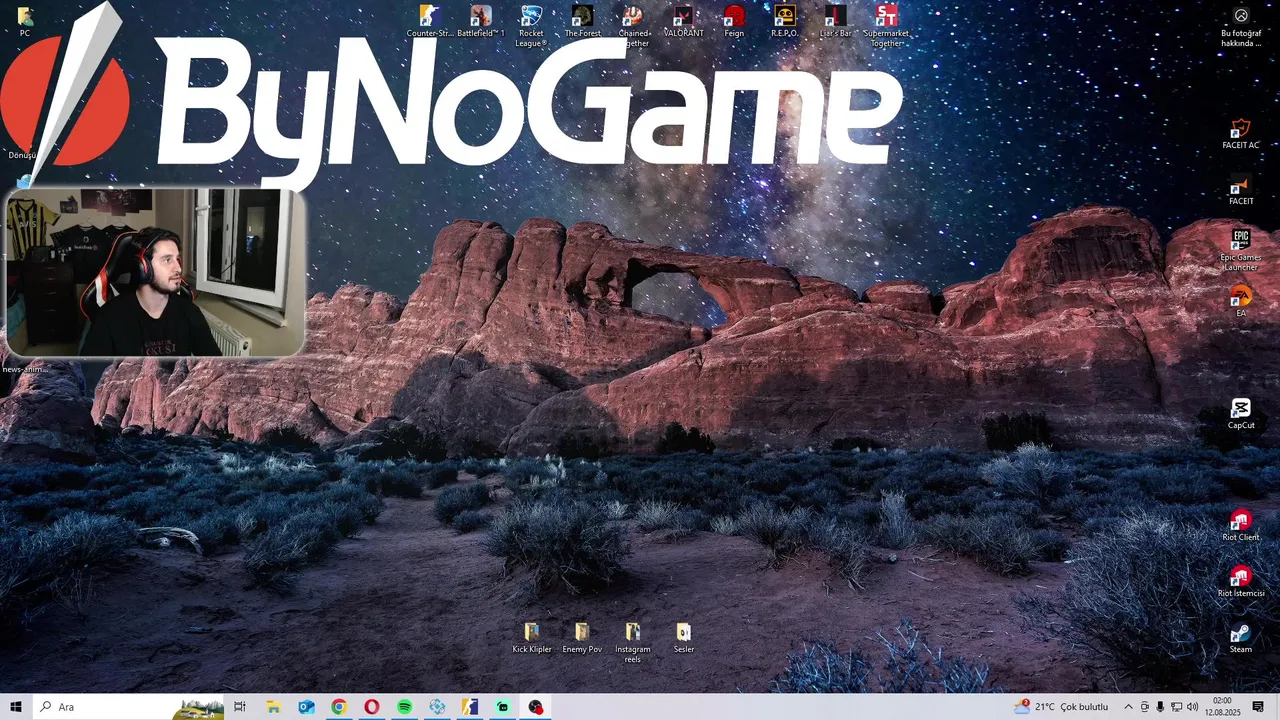The image size is (1280, 720).
Task: Open Outlook from the taskbar
Action: [306, 707]
